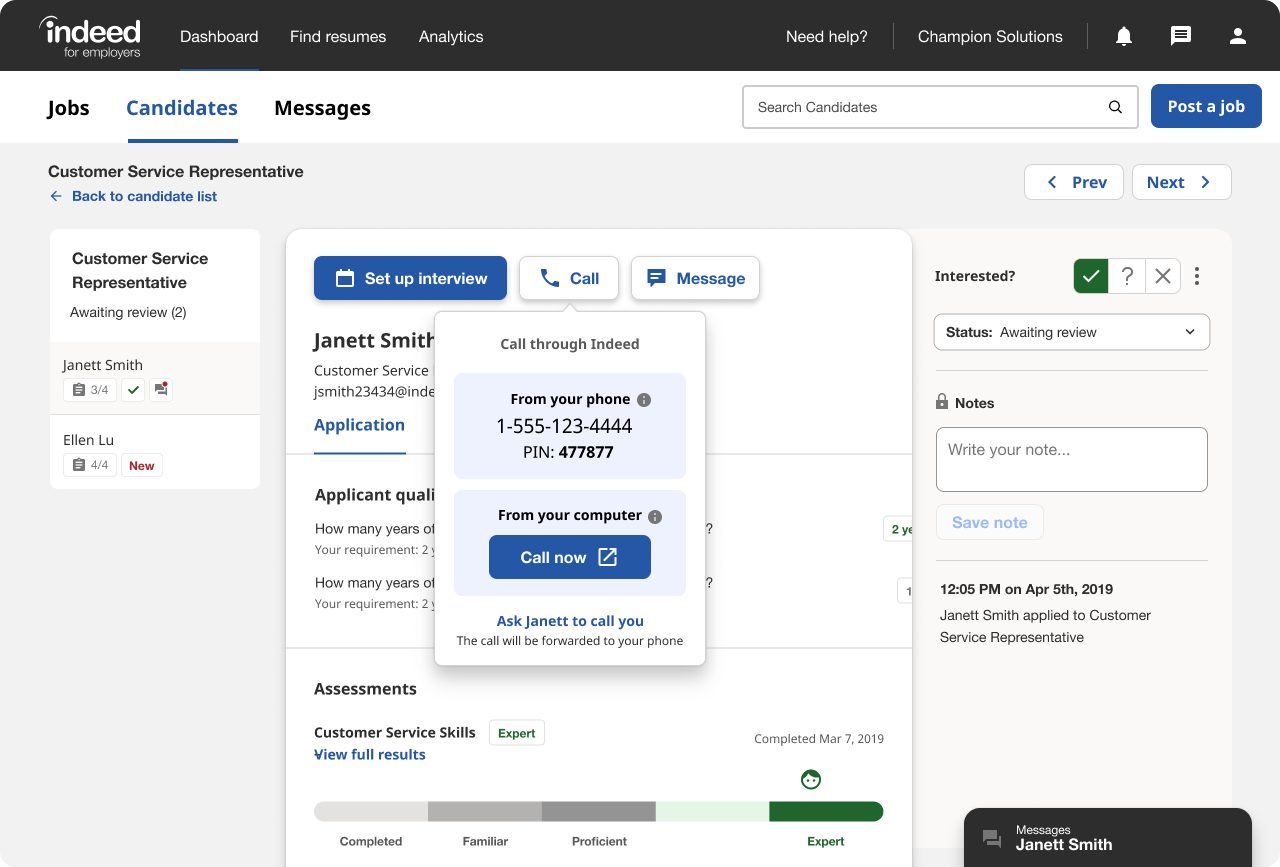1280x867 pixels.
Task: Click Ask Janett to call you link
Action: coord(570,621)
